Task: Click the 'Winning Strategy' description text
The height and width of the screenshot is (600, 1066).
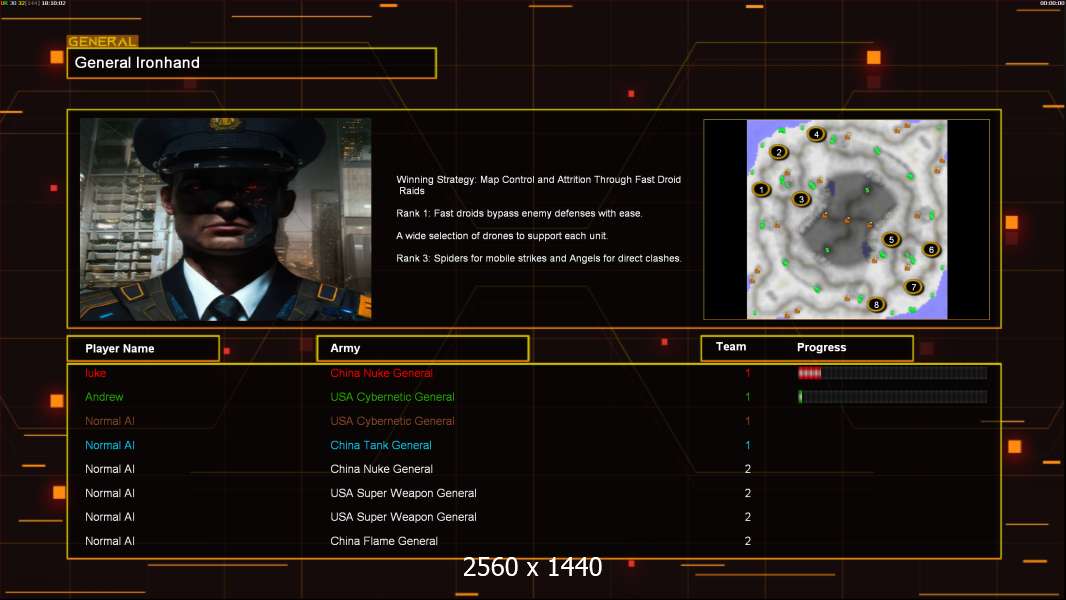Action: point(538,185)
